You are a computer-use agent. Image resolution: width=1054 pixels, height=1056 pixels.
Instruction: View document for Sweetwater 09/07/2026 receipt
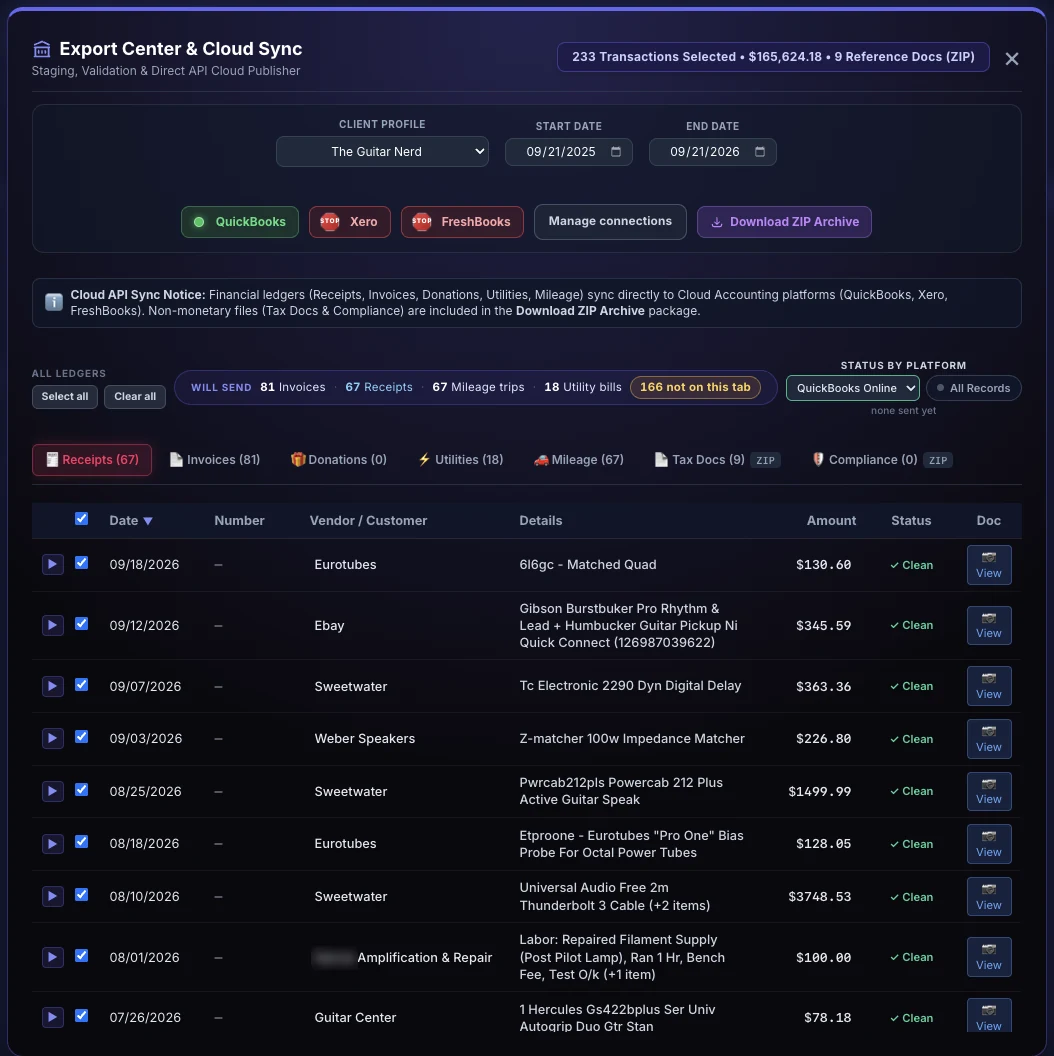[989, 686]
